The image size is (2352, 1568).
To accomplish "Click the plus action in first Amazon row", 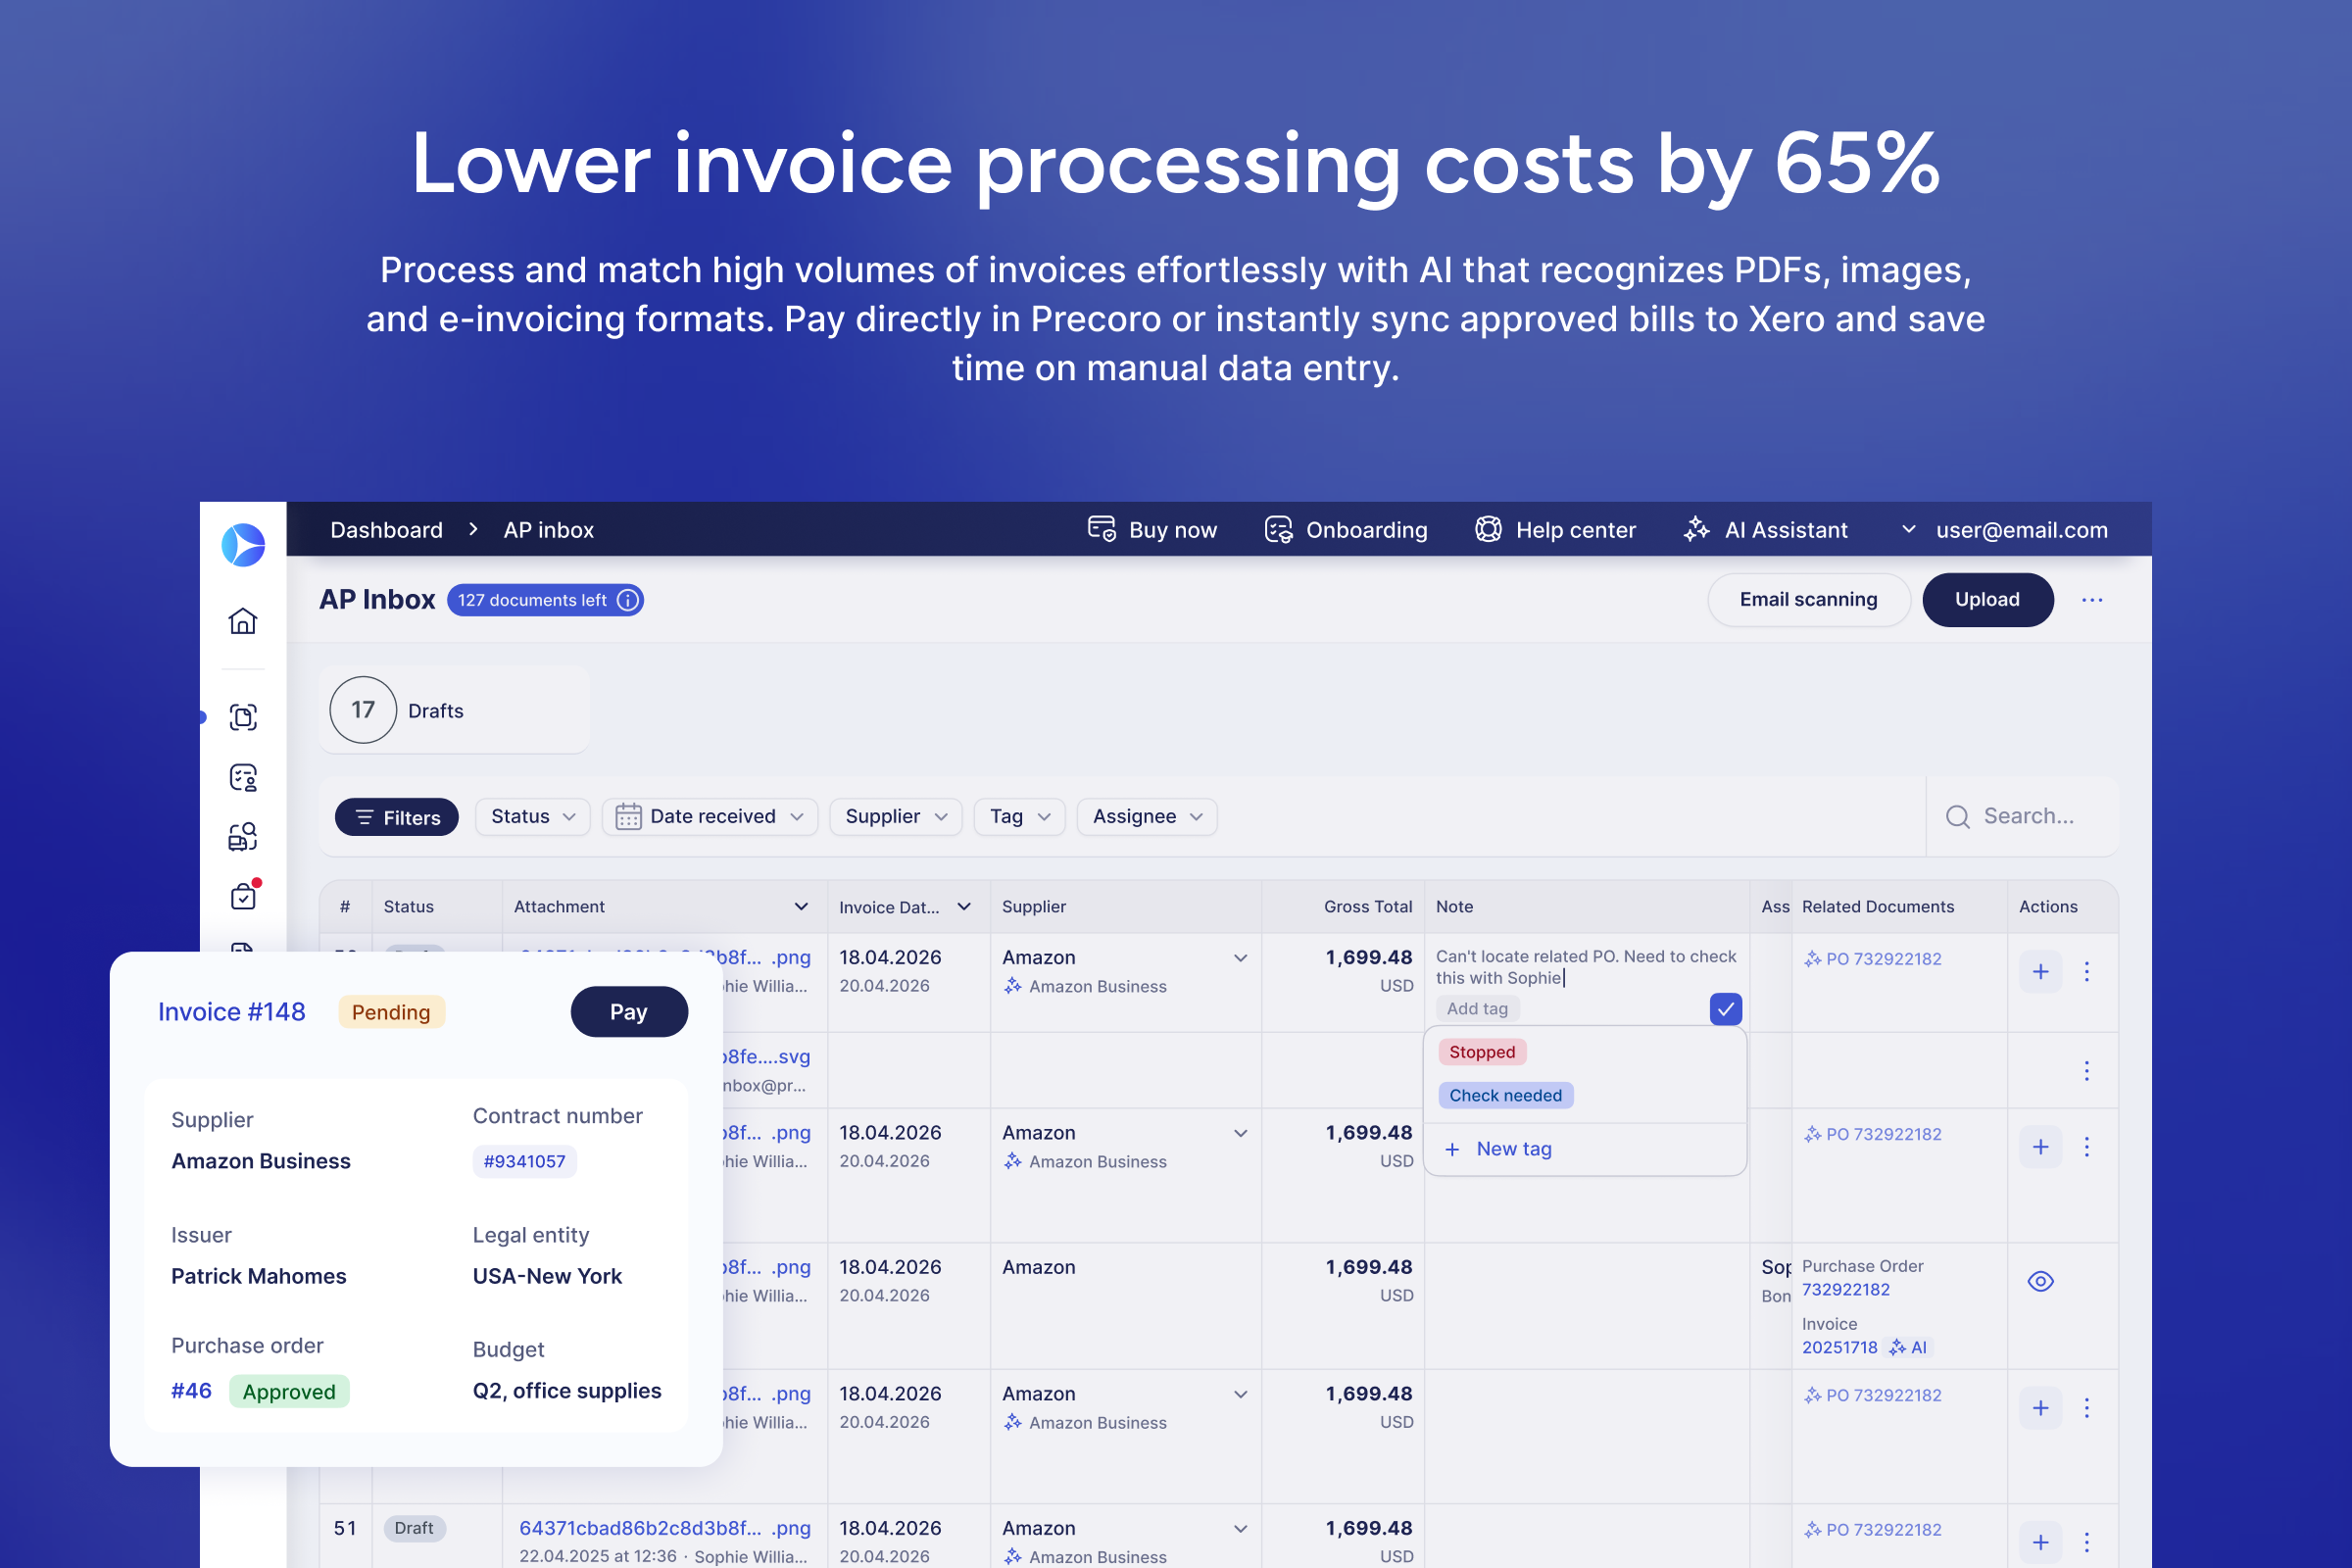I will tap(2040, 971).
